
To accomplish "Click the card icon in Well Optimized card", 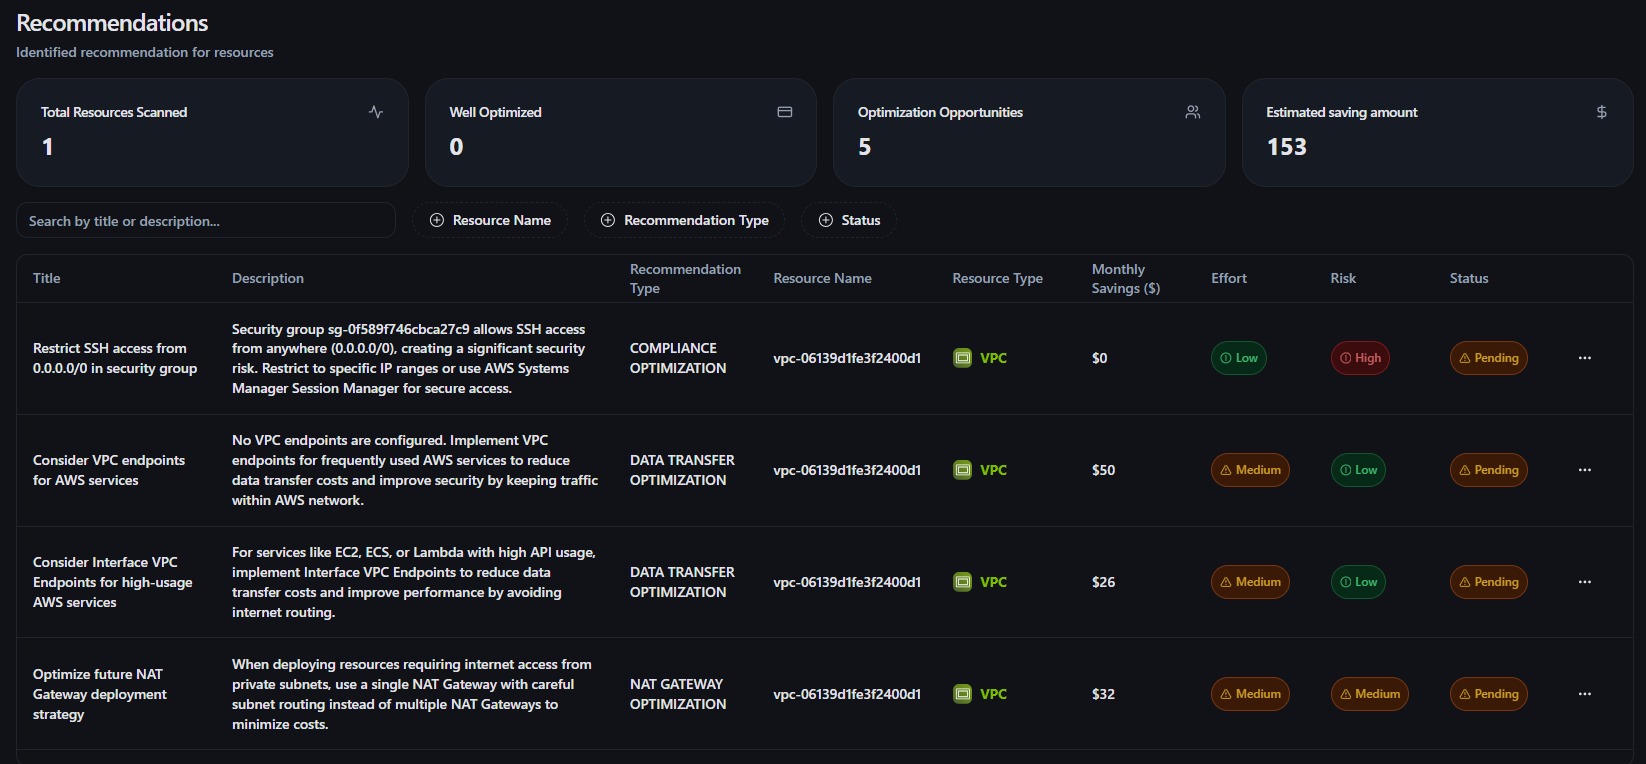I will pyautogui.click(x=785, y=112).
